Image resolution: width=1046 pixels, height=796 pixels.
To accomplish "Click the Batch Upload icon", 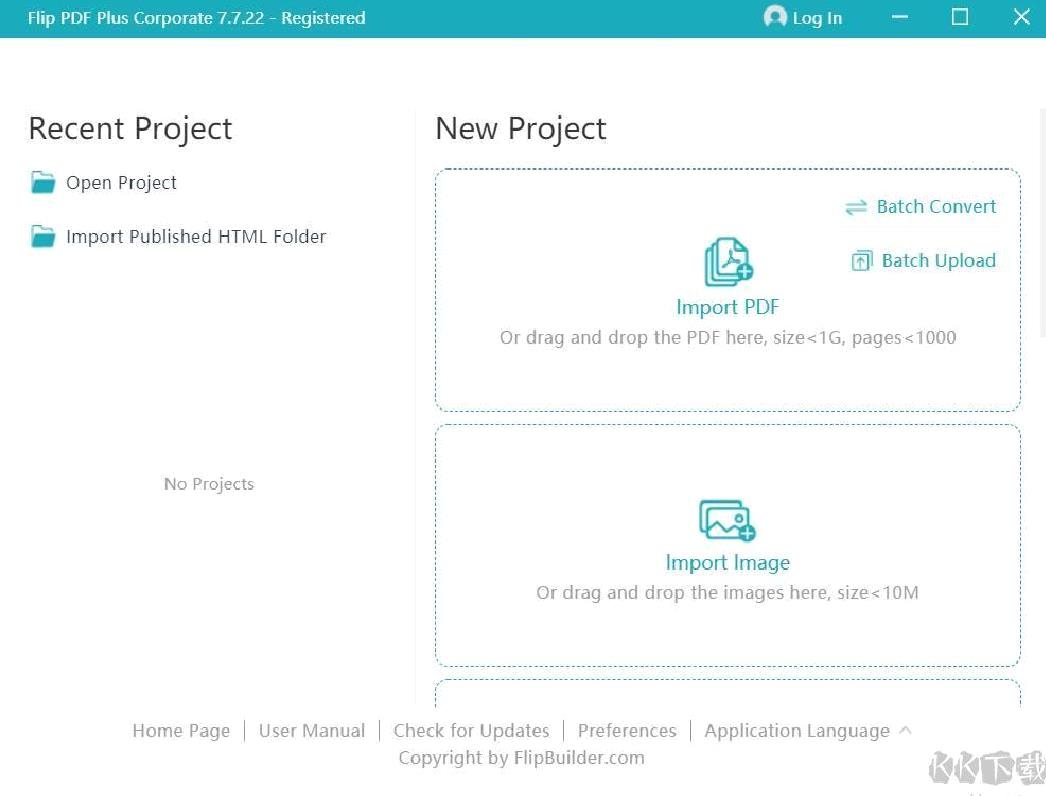I will (x=861, y=260).
